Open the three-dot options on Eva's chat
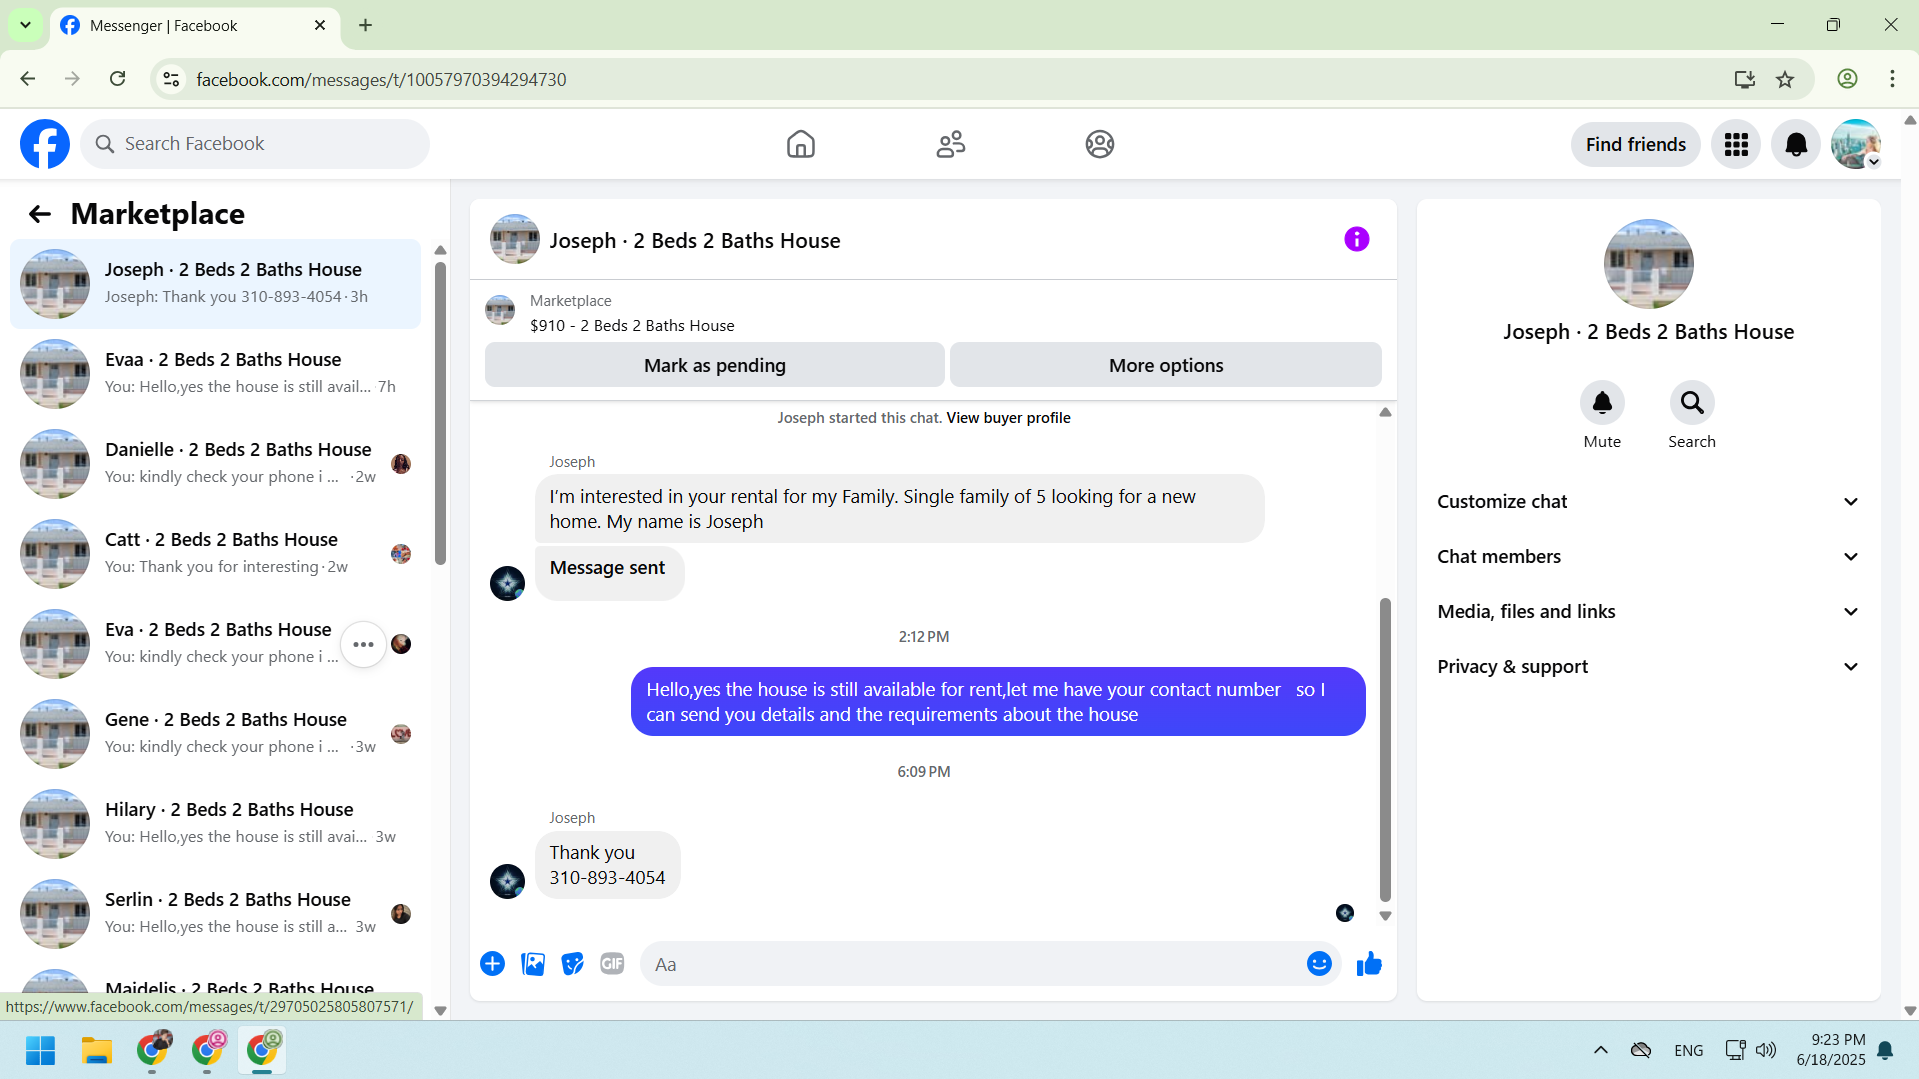 363,645
